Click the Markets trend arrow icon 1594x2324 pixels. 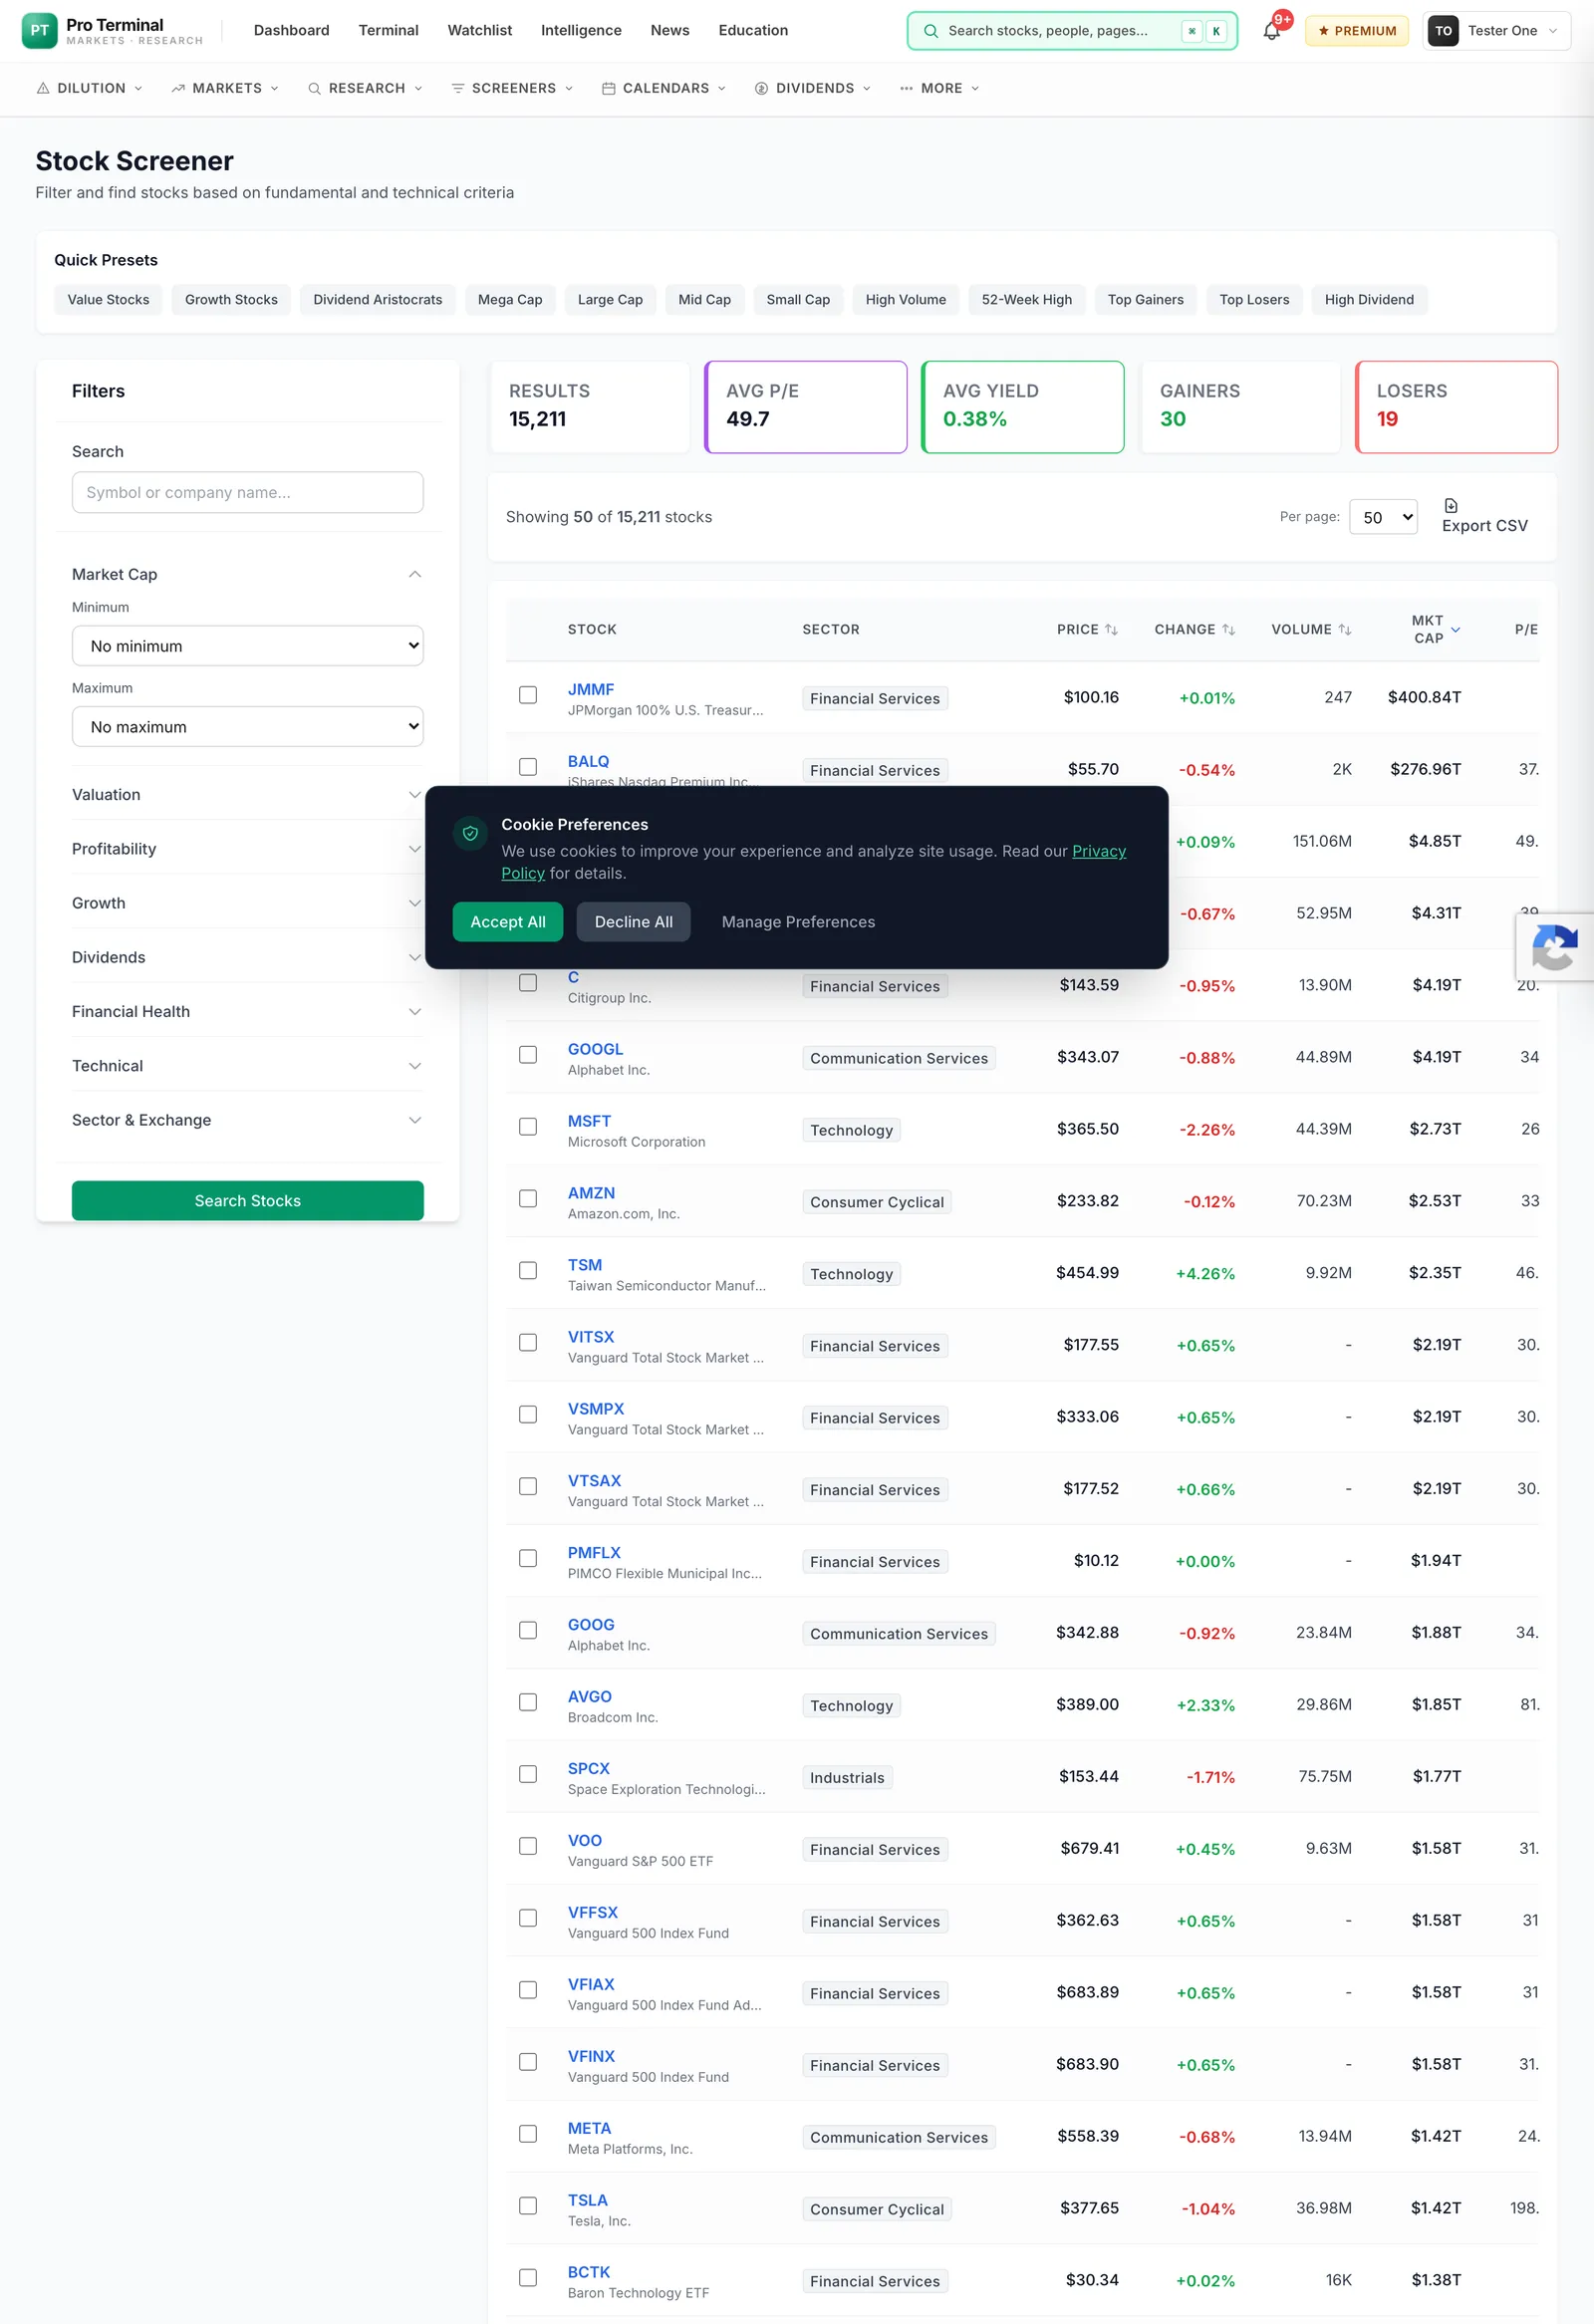pyautogui.click(x=178, y=88)
